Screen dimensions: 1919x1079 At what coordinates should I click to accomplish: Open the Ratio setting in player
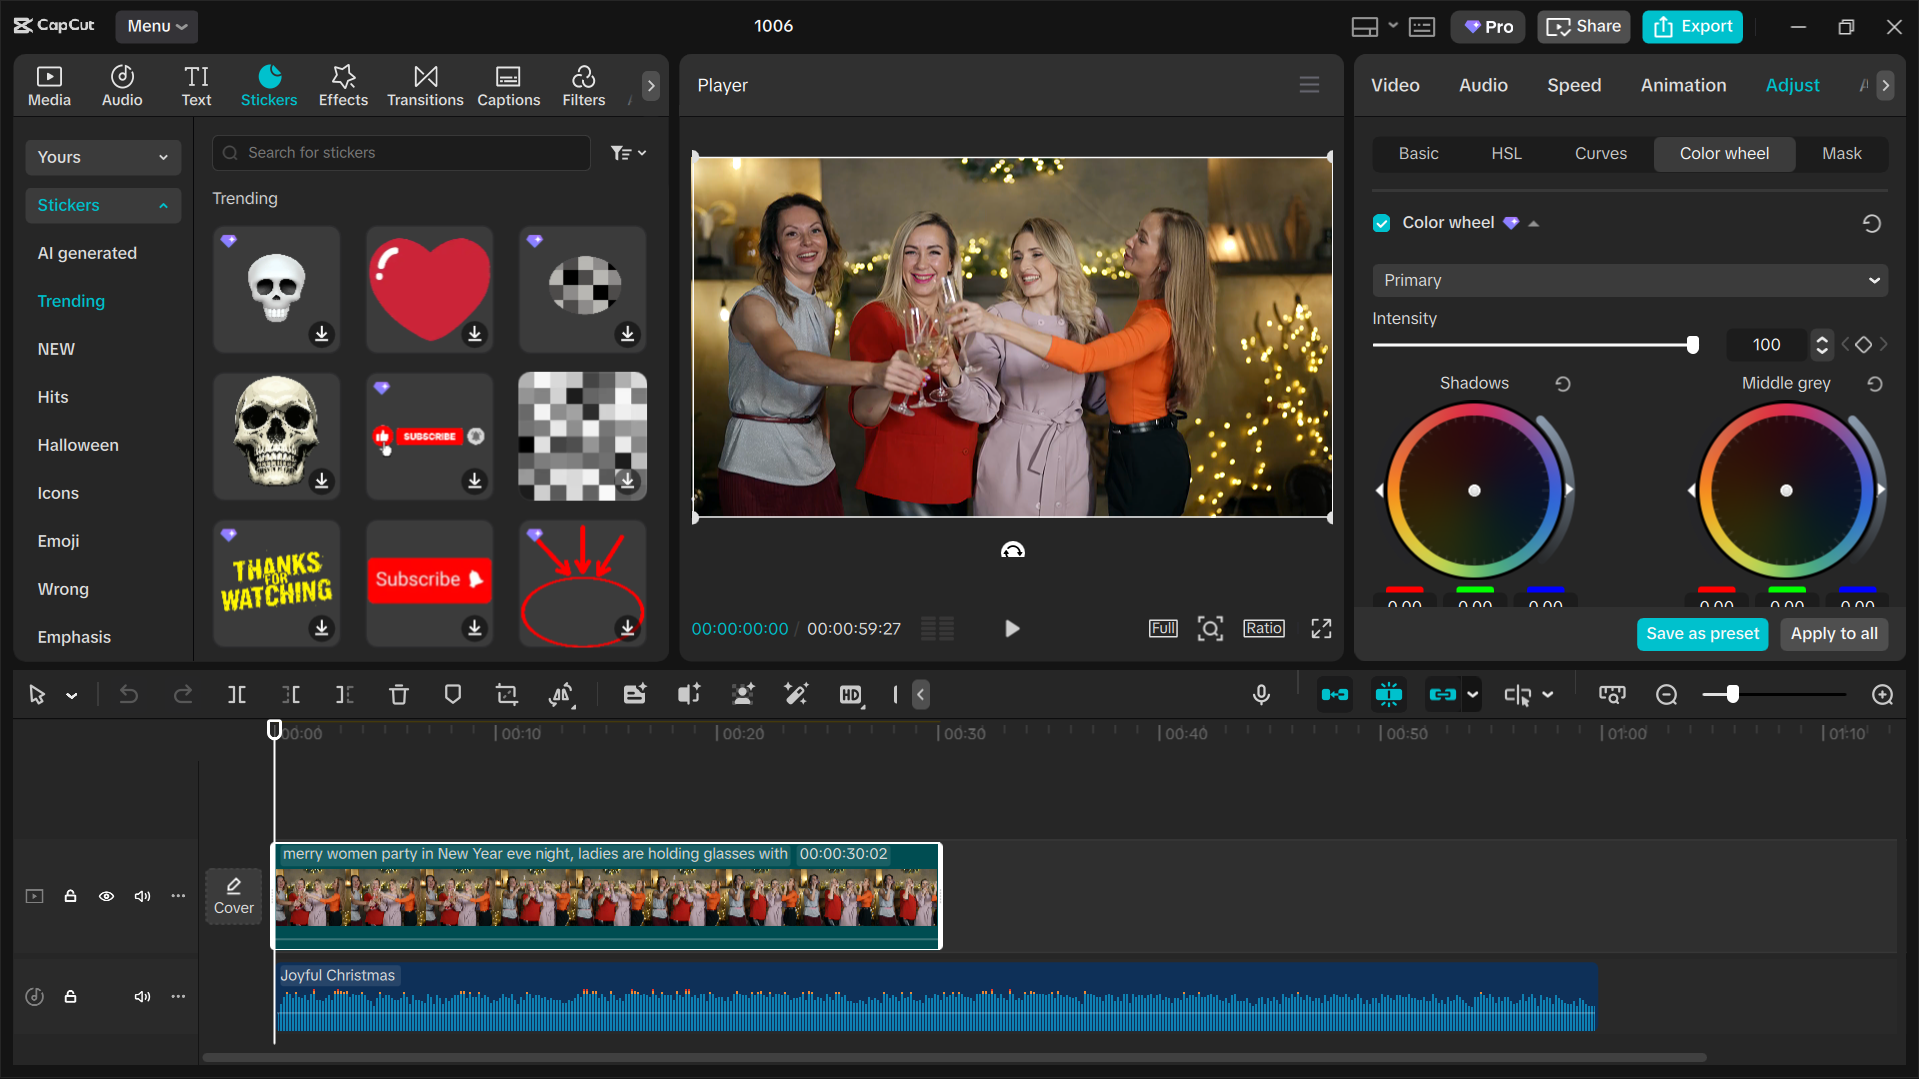(1264, 628)
